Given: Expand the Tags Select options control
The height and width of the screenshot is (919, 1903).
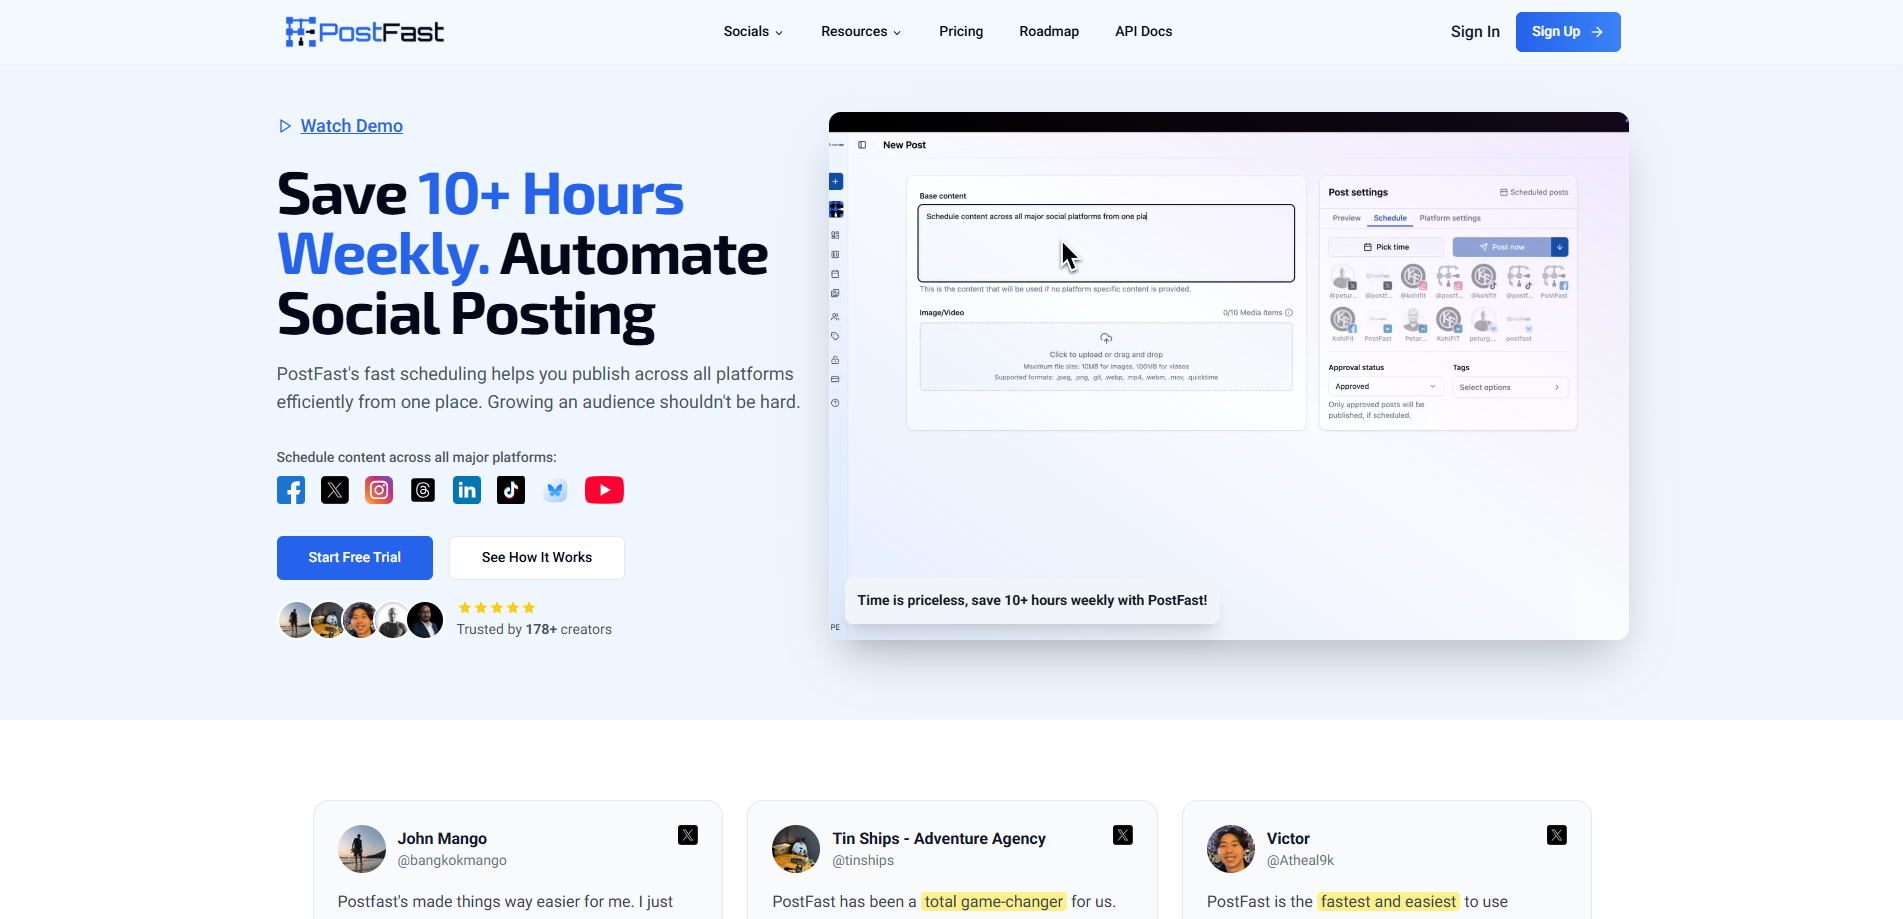Looking at the screenshot, I should 1510,387.
